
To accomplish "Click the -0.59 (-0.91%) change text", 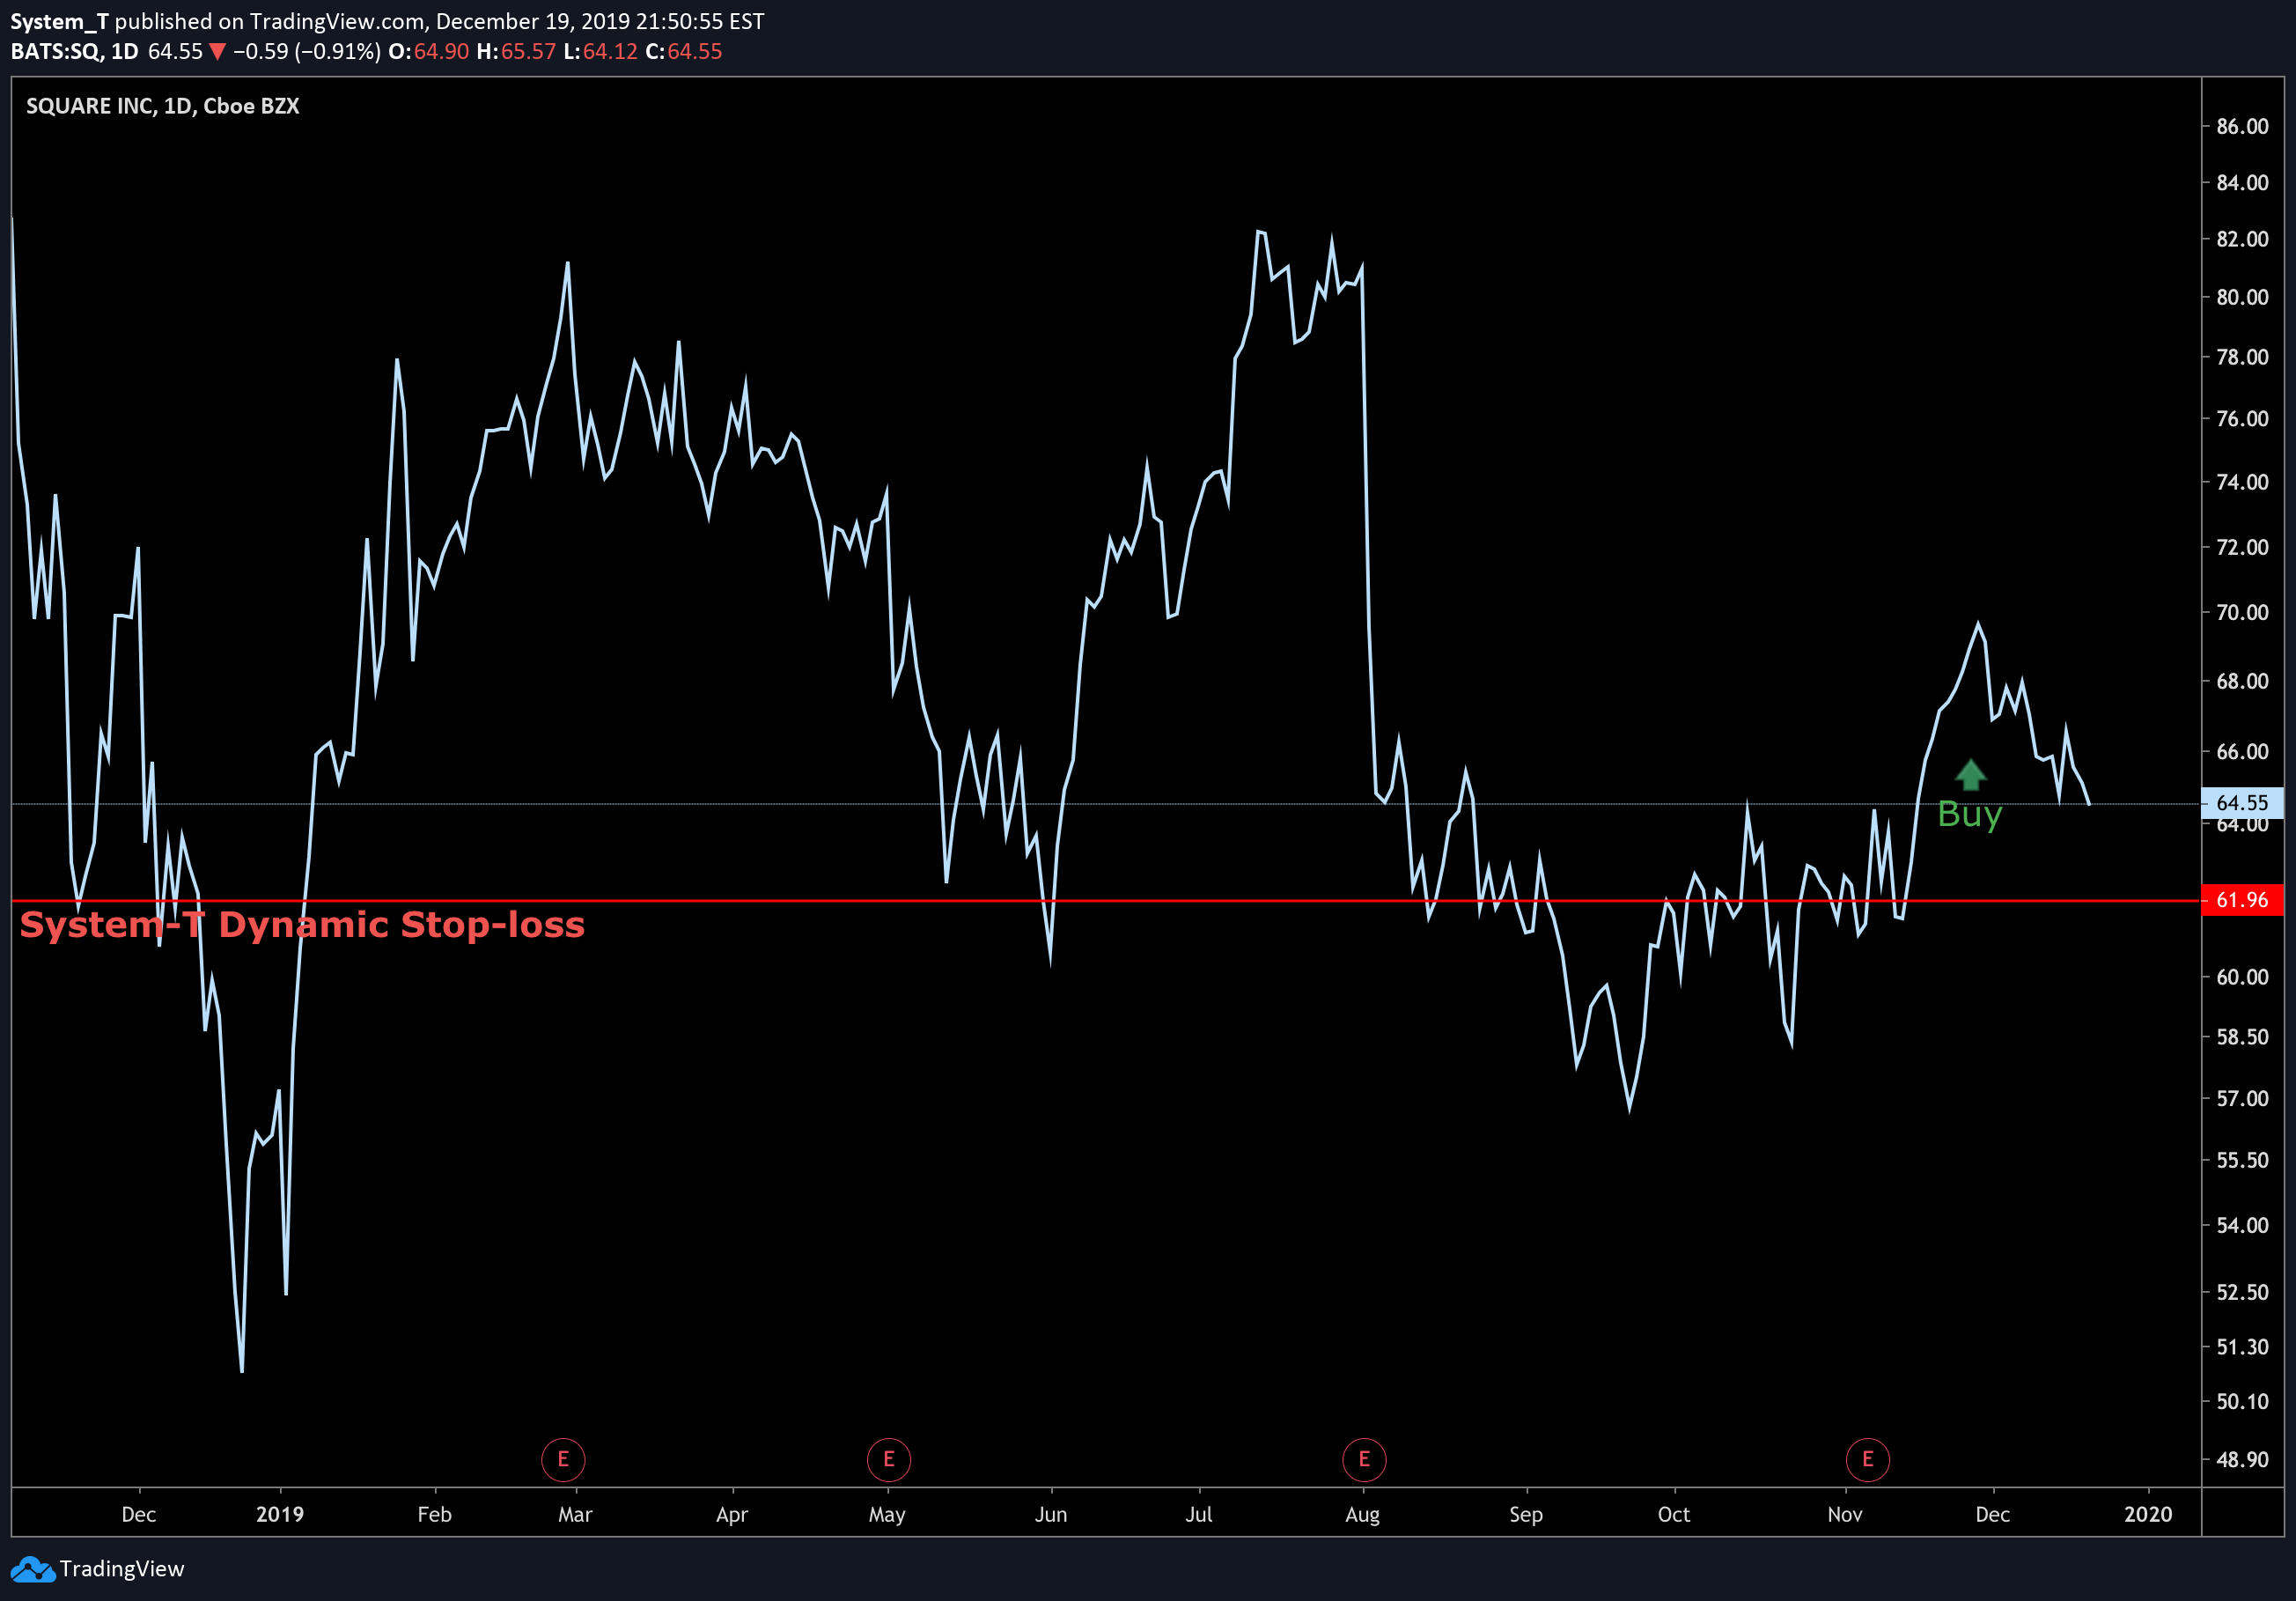I will [x=307, y=52].
